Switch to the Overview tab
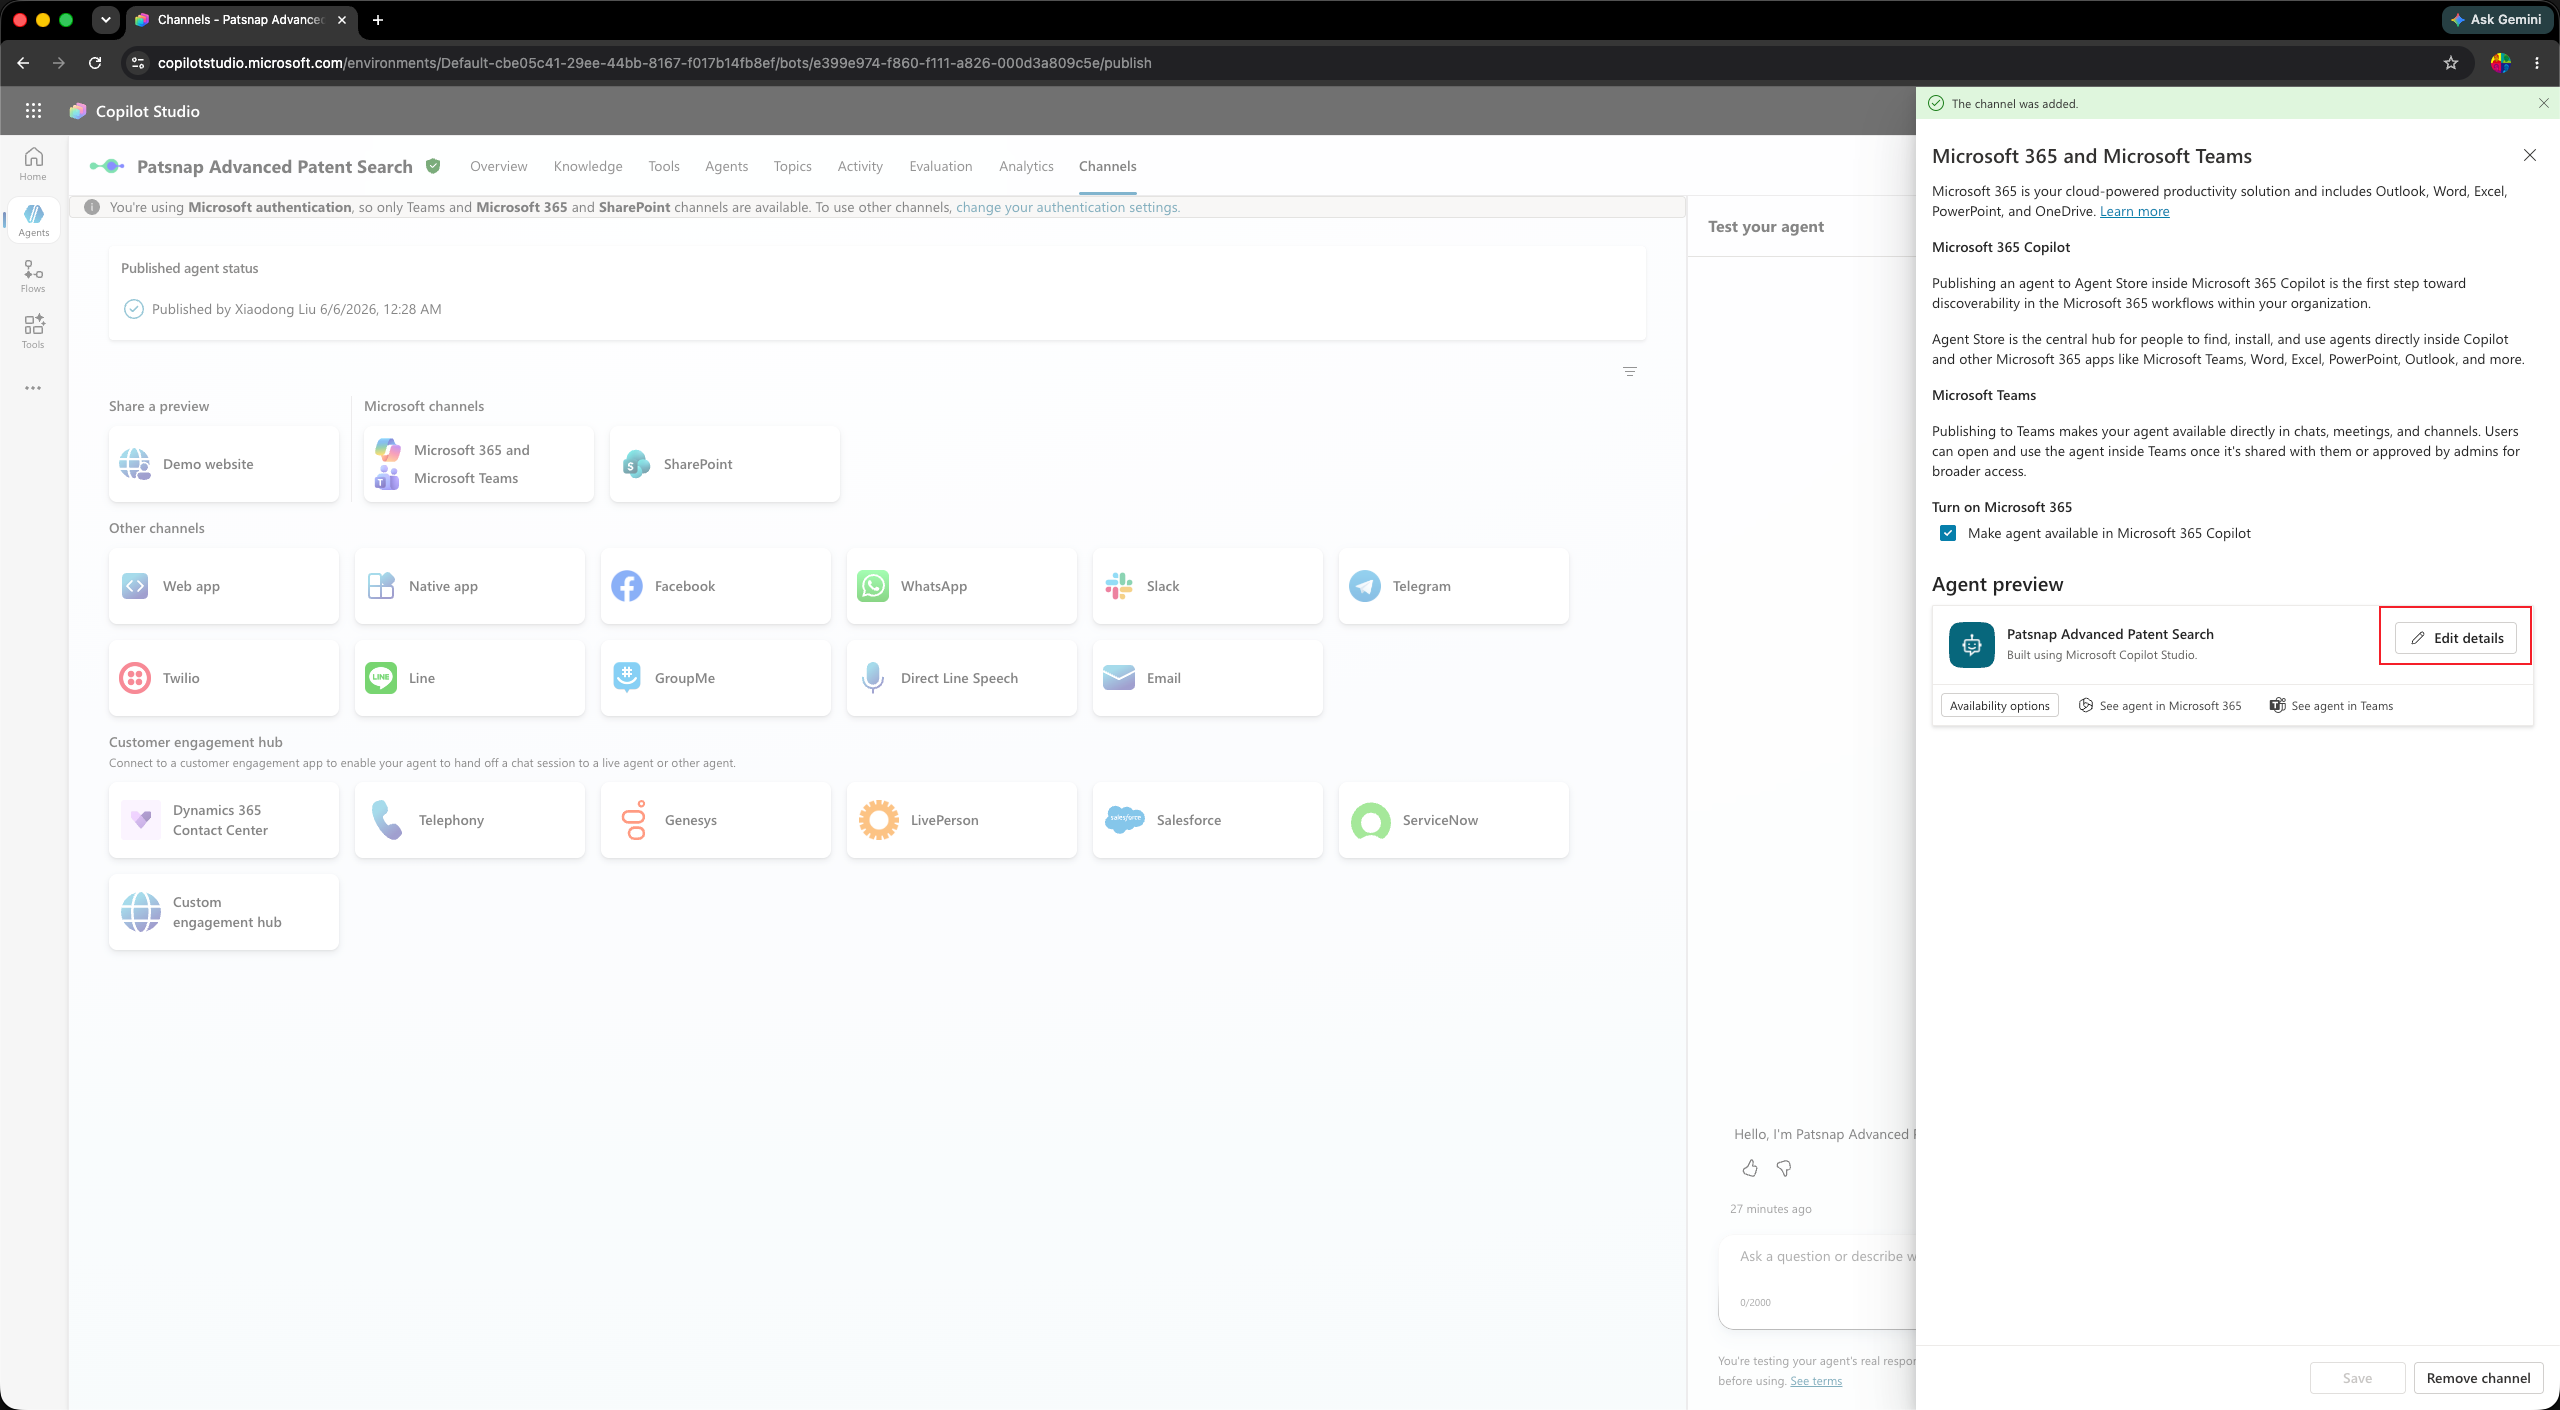This screenshot has height=1410, width=2560. click(499, 166)
